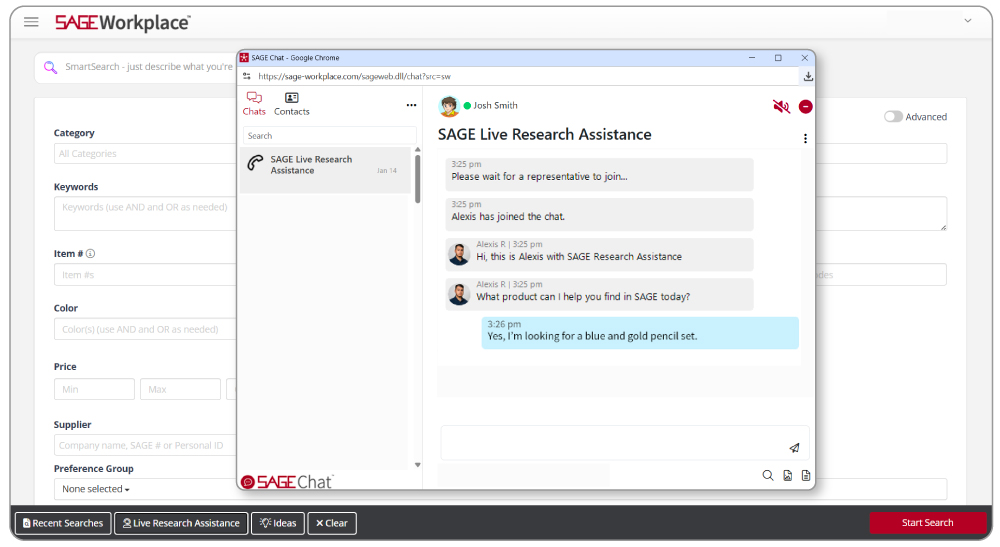Click the Item # info icon
The image size is (1000, 547).
click(91, 254)
